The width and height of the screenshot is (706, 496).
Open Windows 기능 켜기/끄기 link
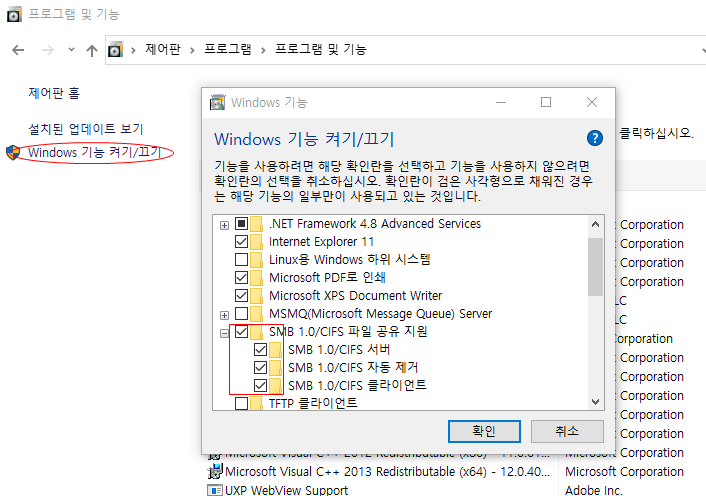(x=94, y=152)
